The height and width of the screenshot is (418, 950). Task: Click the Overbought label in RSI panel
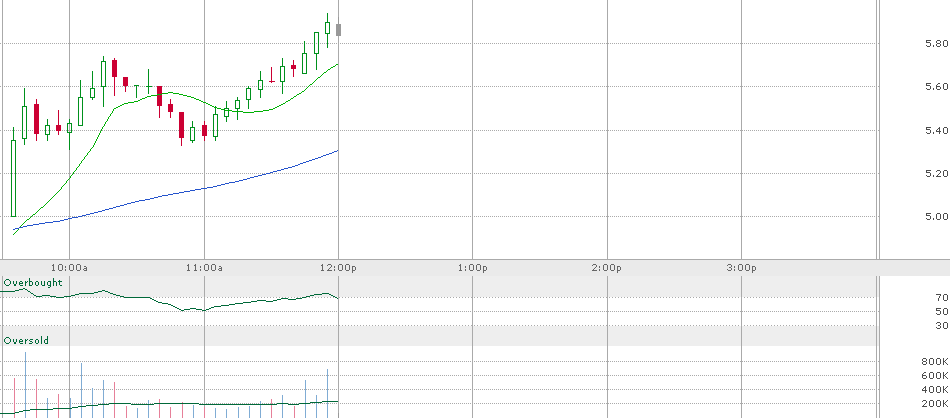33,283
